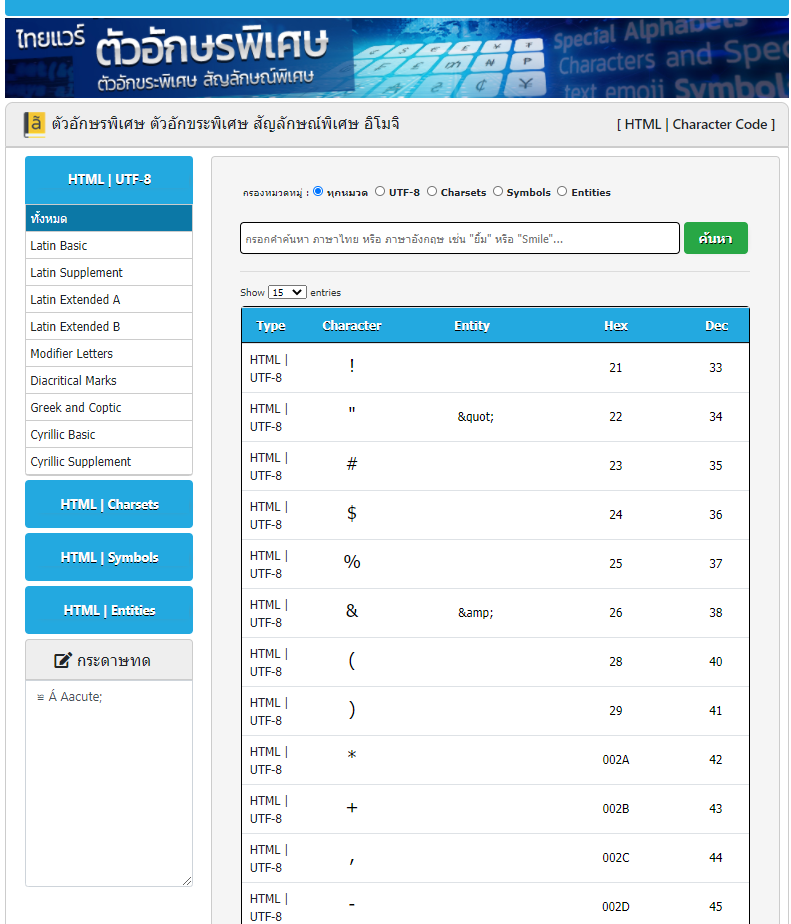791x924 pixels.
Task: Open the Show entries count dropdown
Action: click(287, 292)
